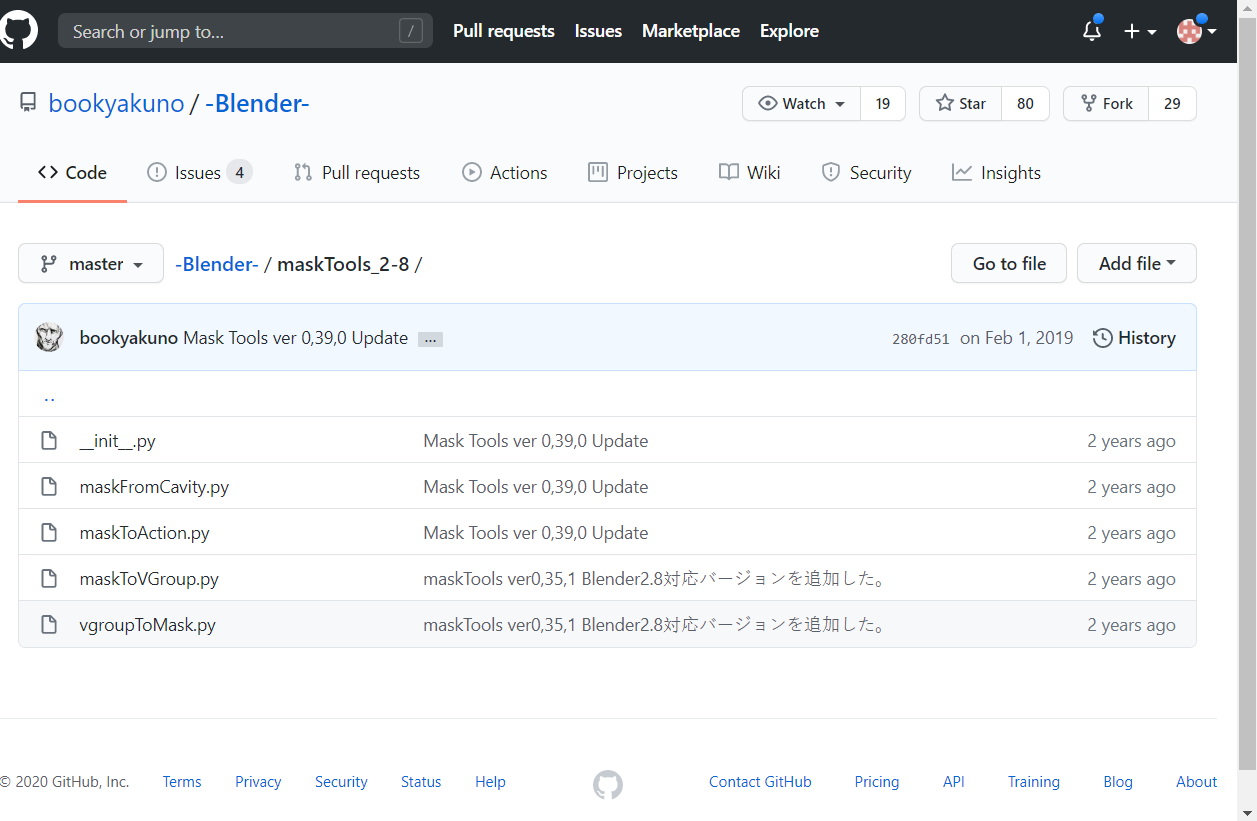This screenshot has height=821, width=1257.
Task: Expand the Add file dropdown
Action: tap(1137, 263)
